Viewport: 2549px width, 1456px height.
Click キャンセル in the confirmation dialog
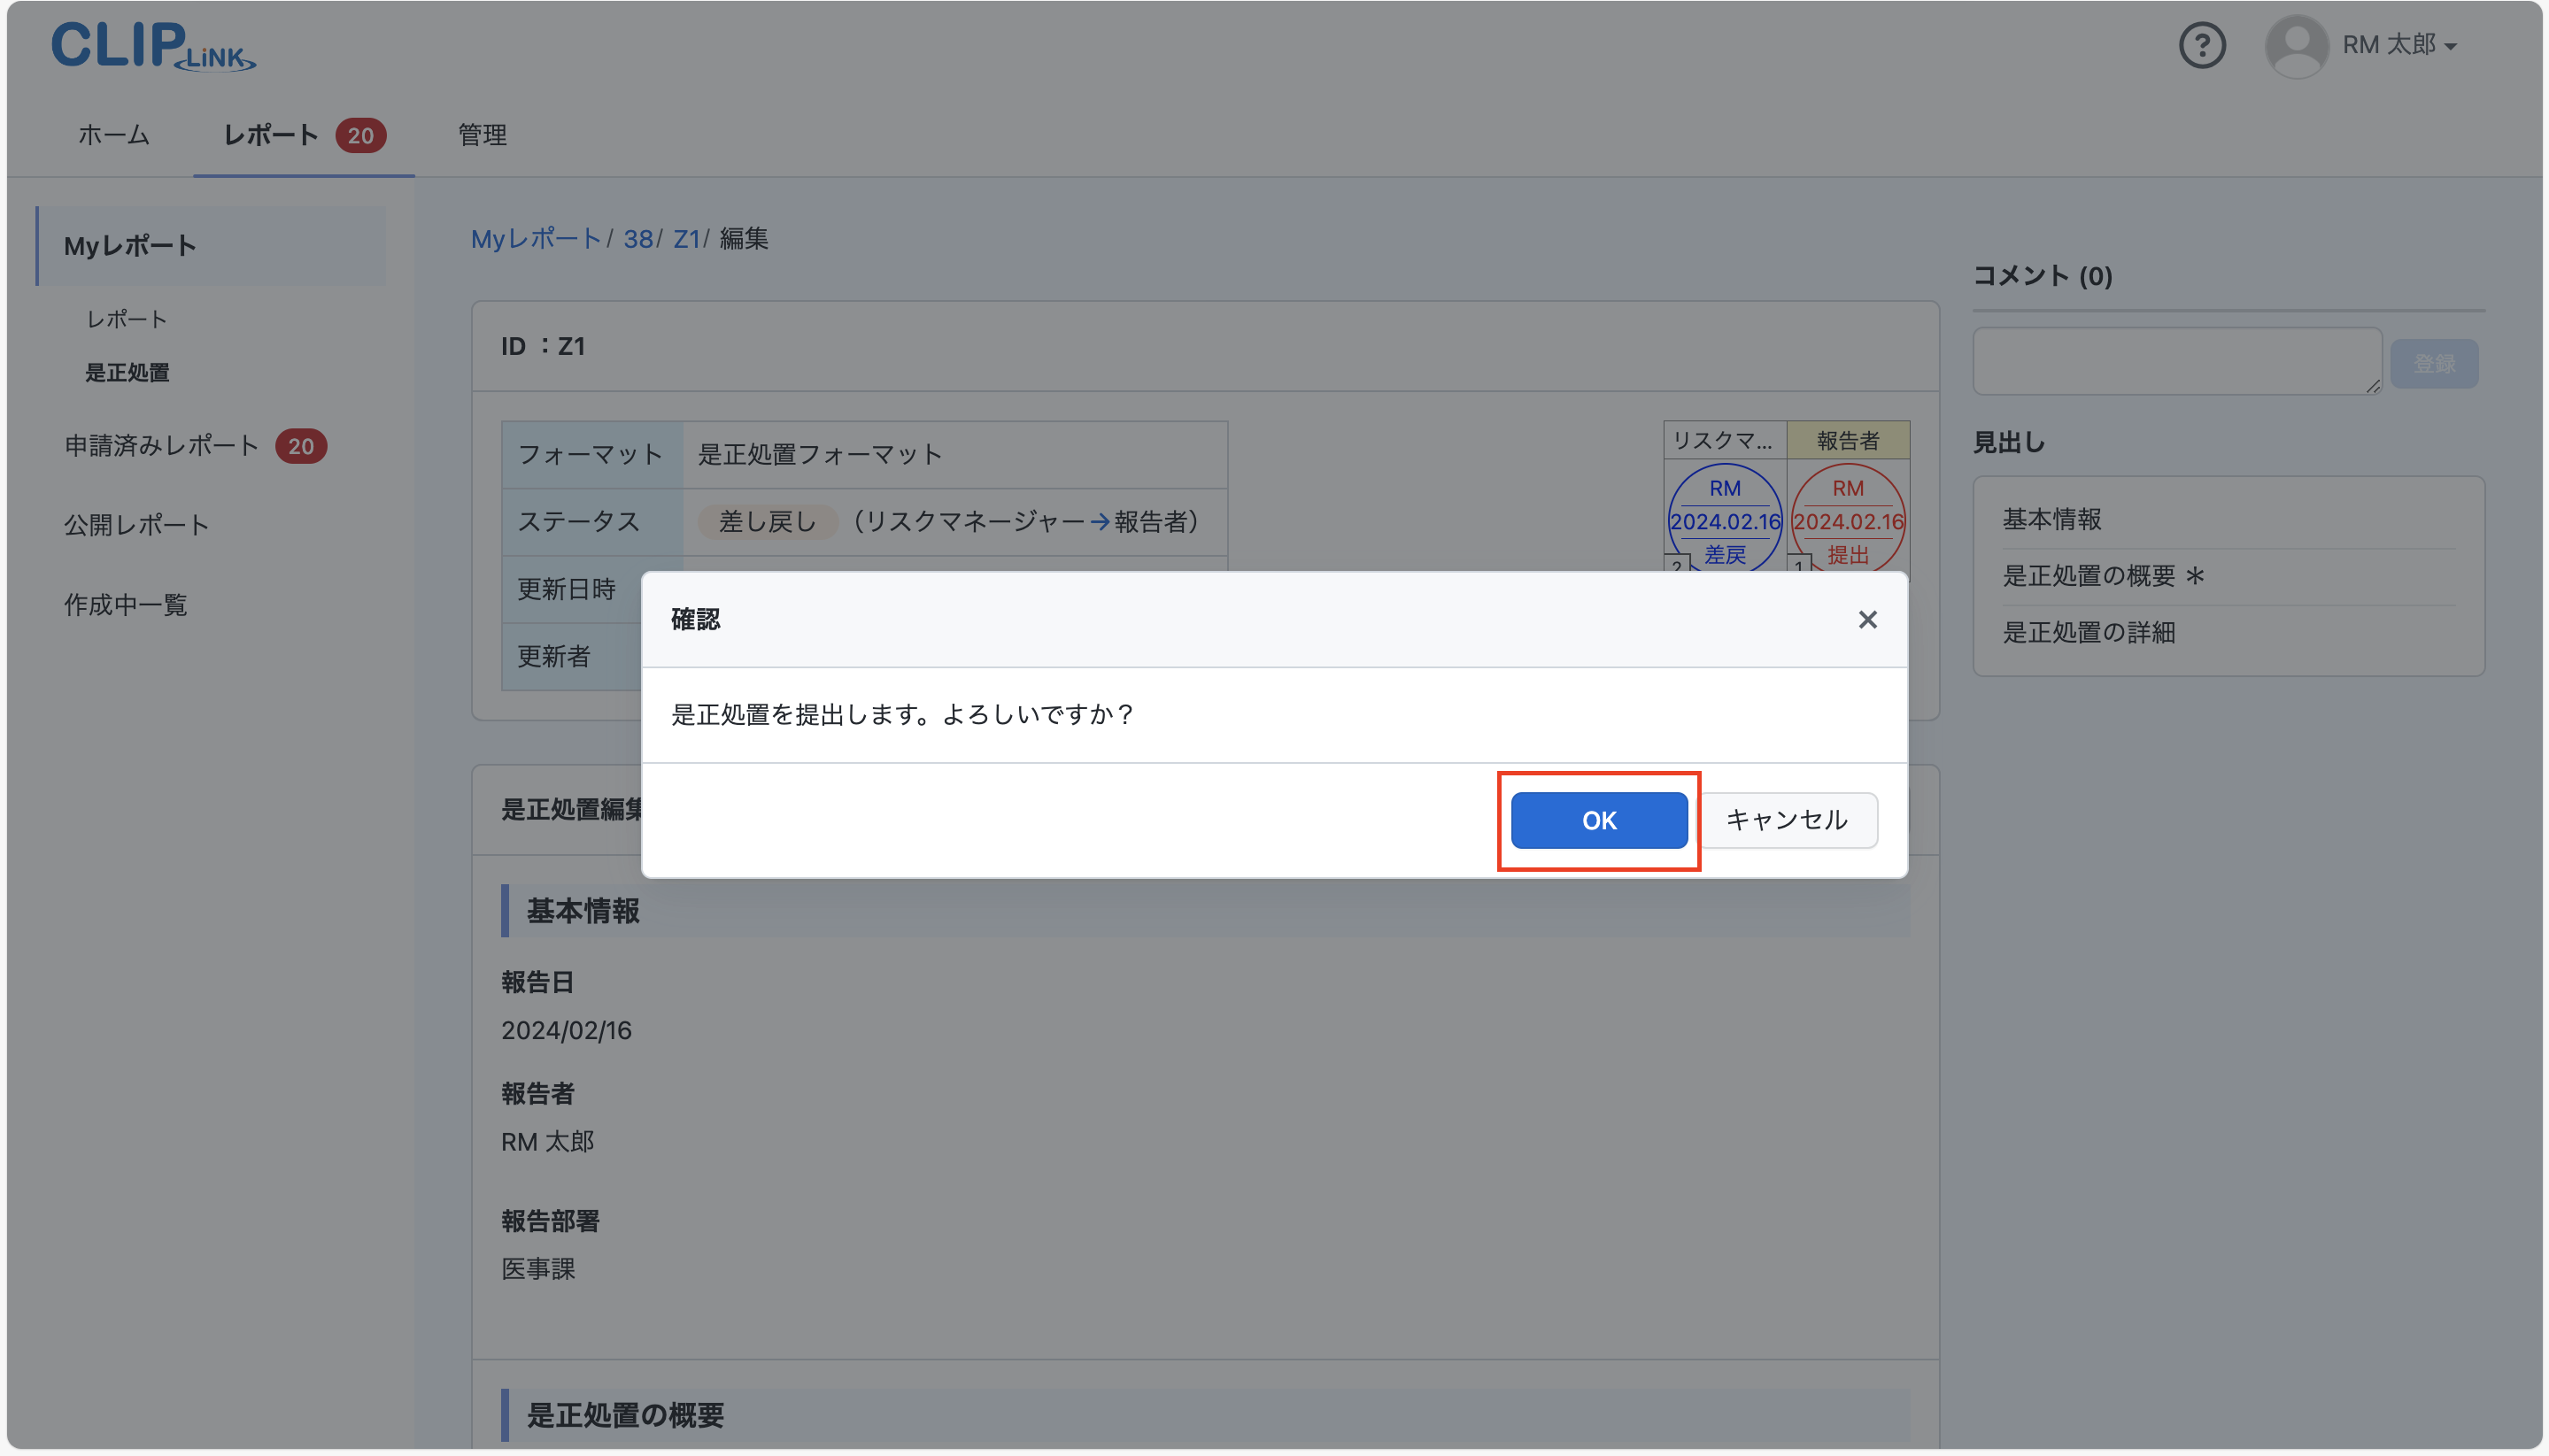1787,820
